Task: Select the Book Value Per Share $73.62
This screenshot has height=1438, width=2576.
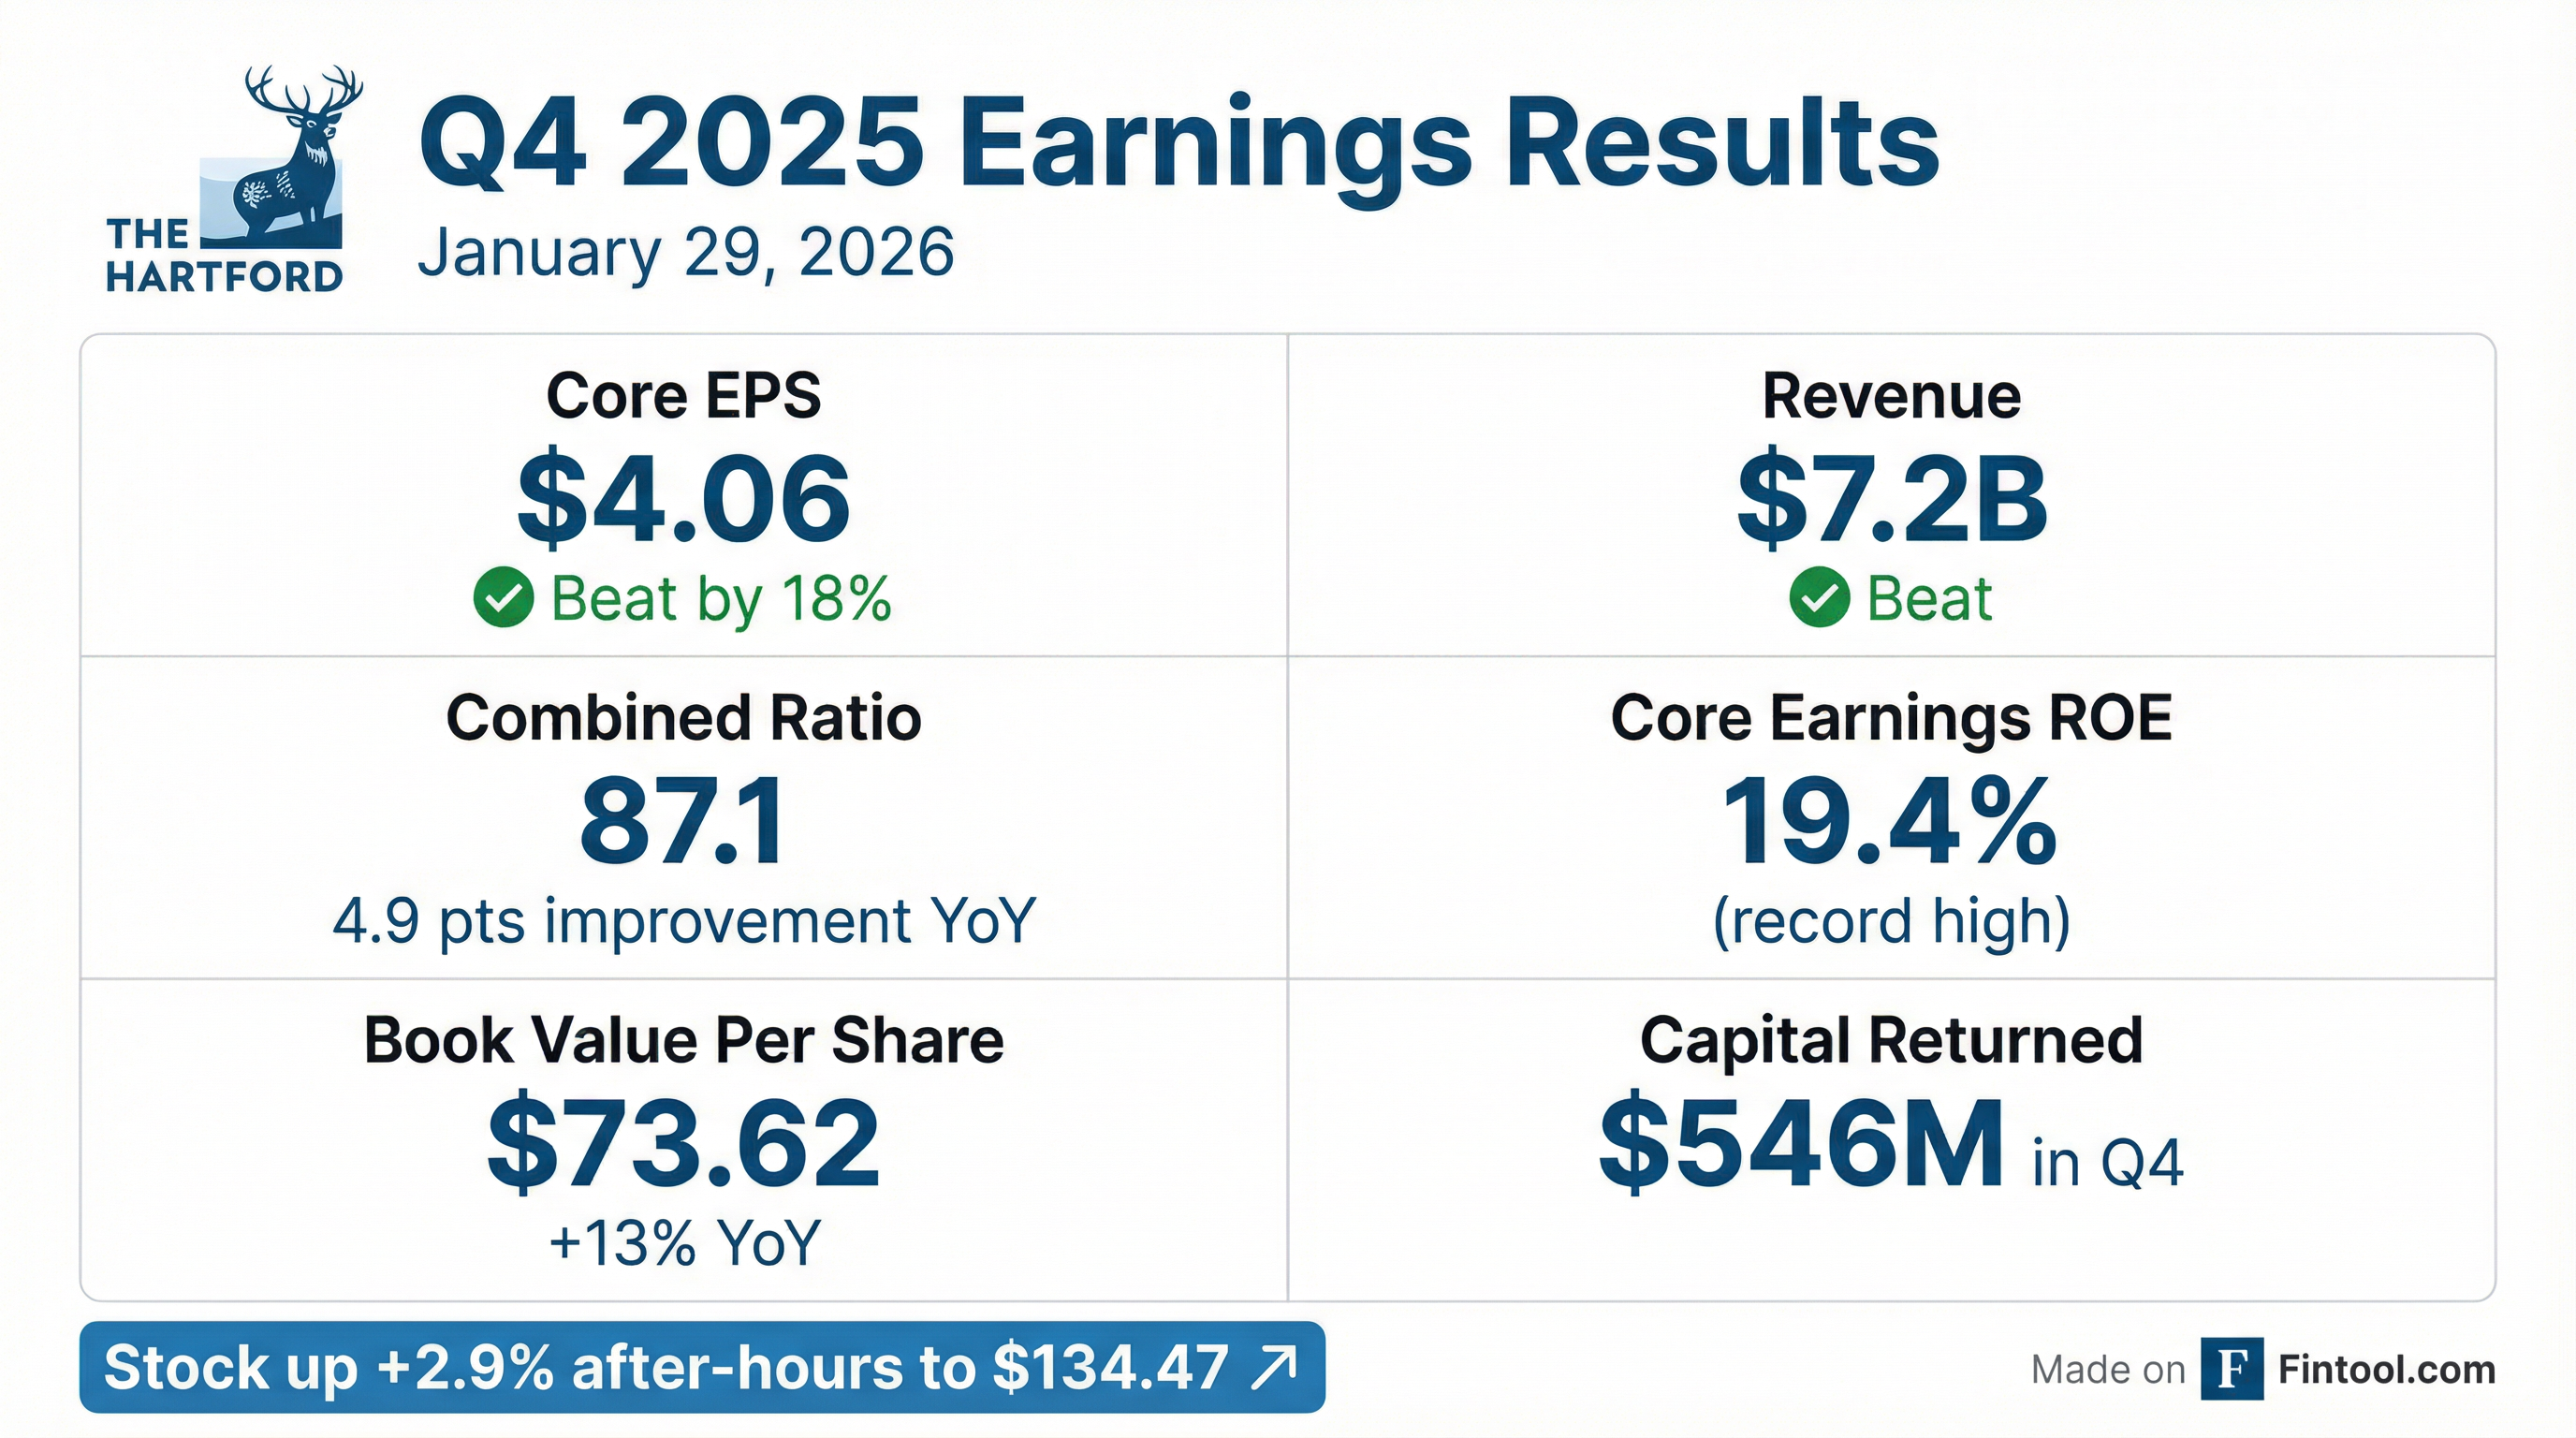Action: tap(684, 1142)
